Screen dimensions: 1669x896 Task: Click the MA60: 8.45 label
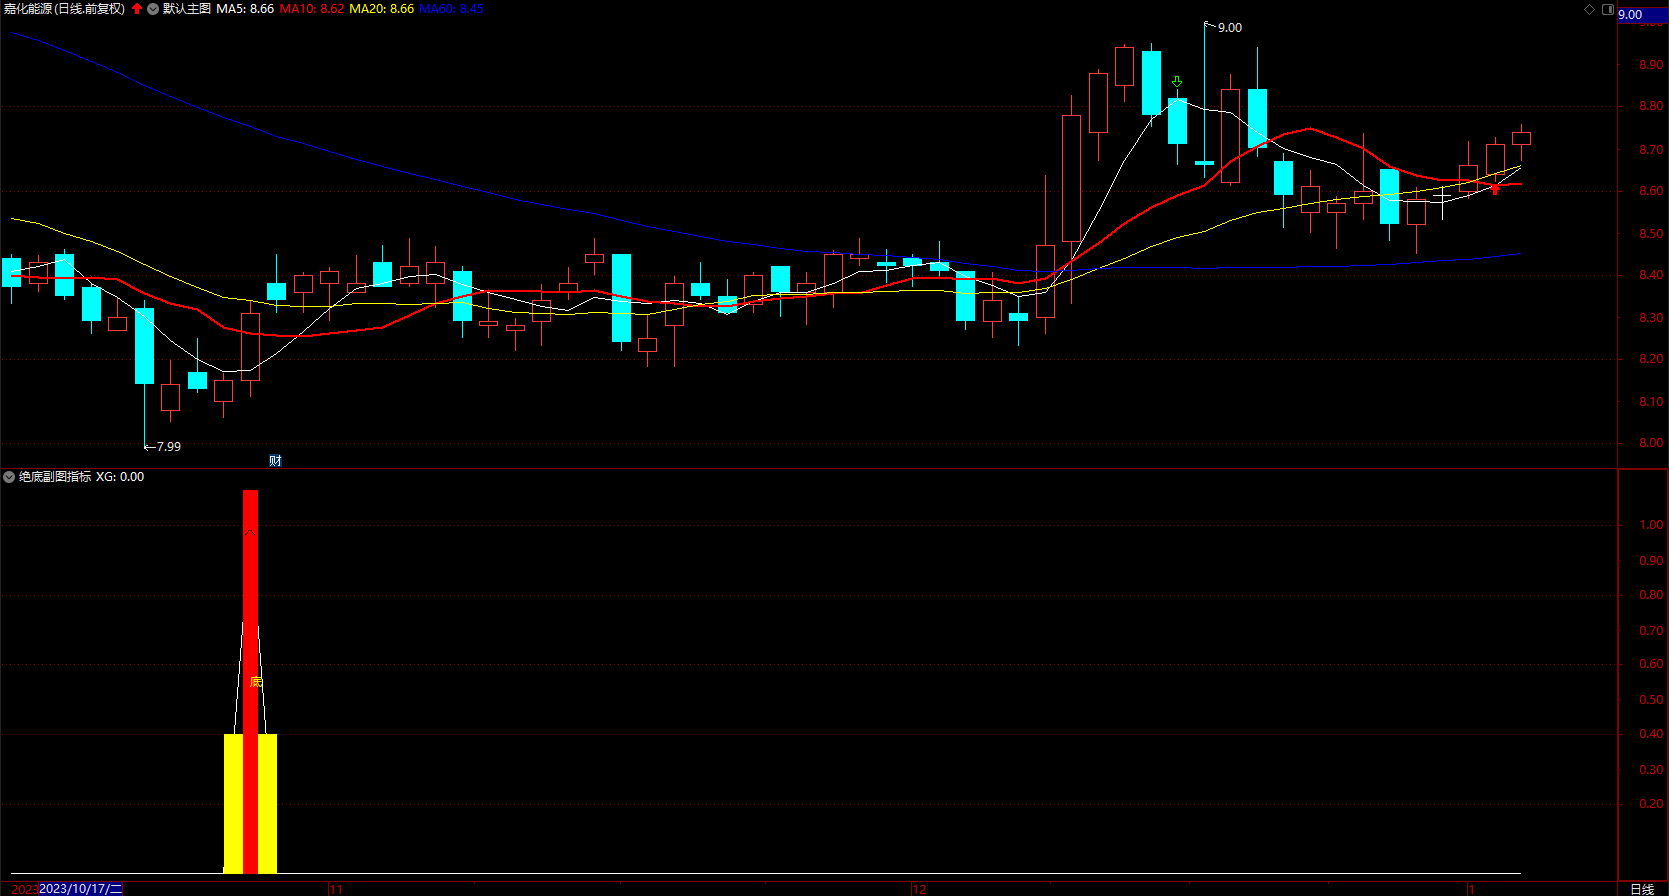(451, 9)
